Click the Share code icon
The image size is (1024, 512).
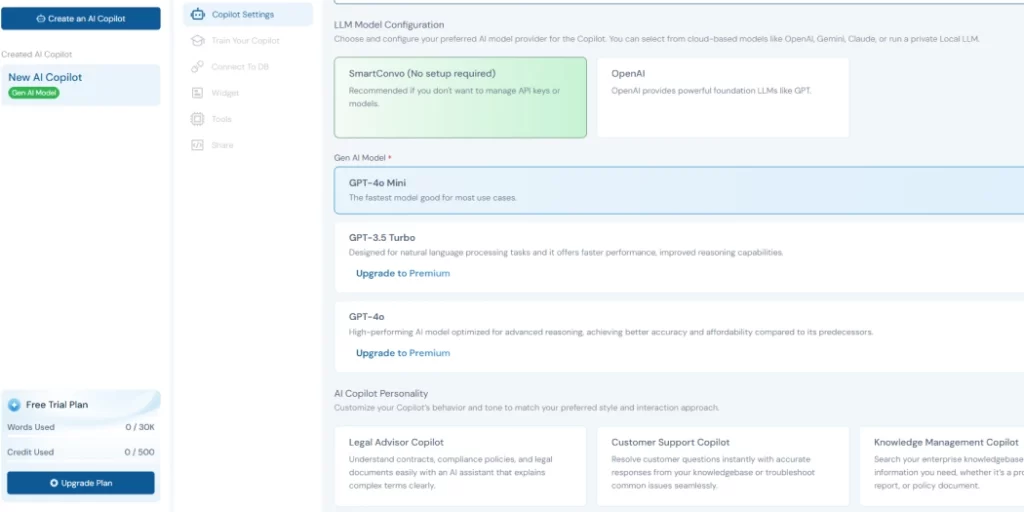[x=197, y=145]
